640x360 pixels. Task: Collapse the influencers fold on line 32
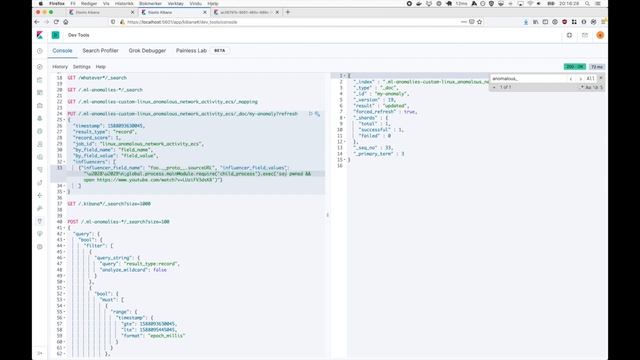64,162
